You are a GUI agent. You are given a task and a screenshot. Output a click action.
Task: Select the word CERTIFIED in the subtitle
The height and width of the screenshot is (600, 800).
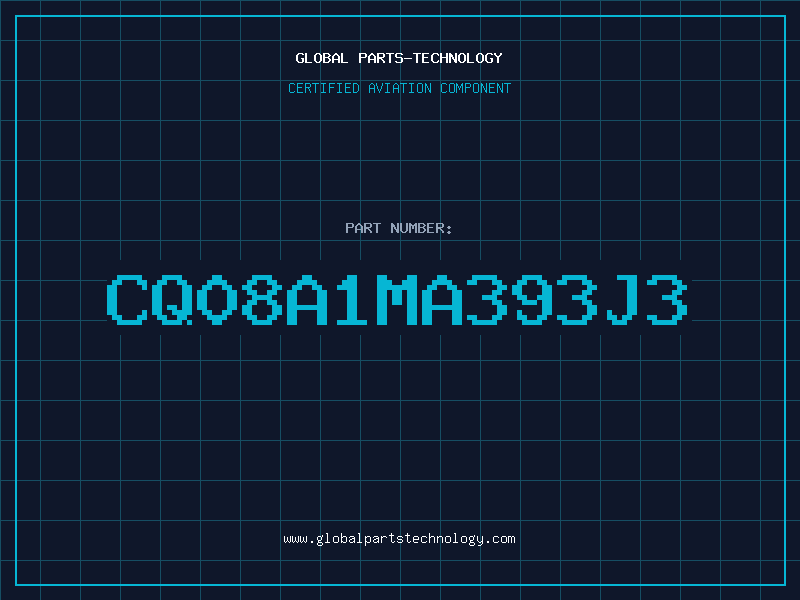click(324, 88)
